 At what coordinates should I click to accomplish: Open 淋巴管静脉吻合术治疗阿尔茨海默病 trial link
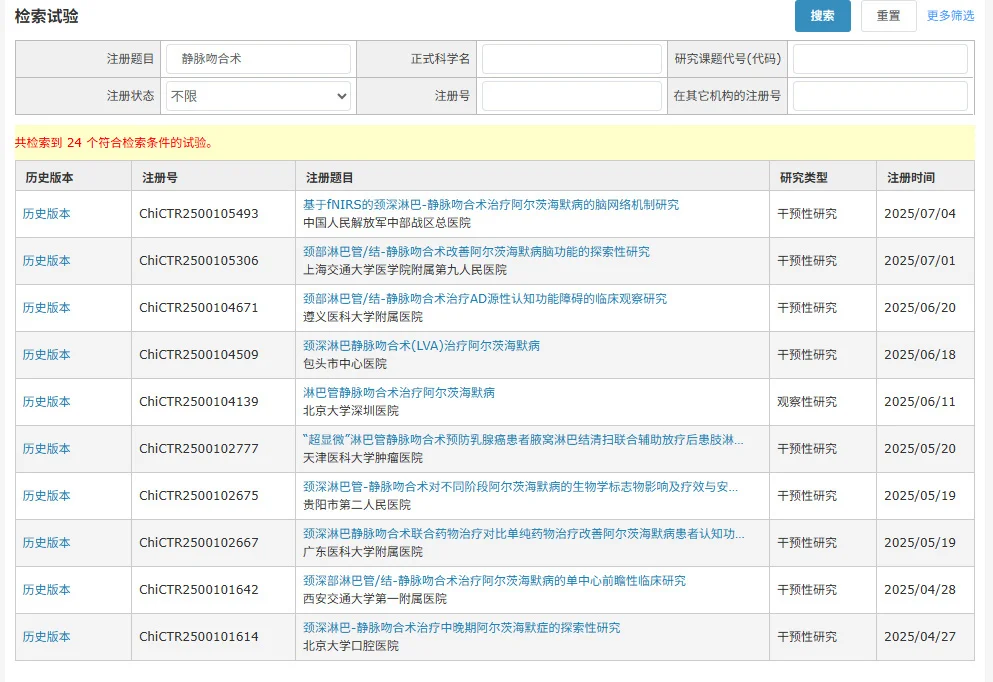click(398, 393)
